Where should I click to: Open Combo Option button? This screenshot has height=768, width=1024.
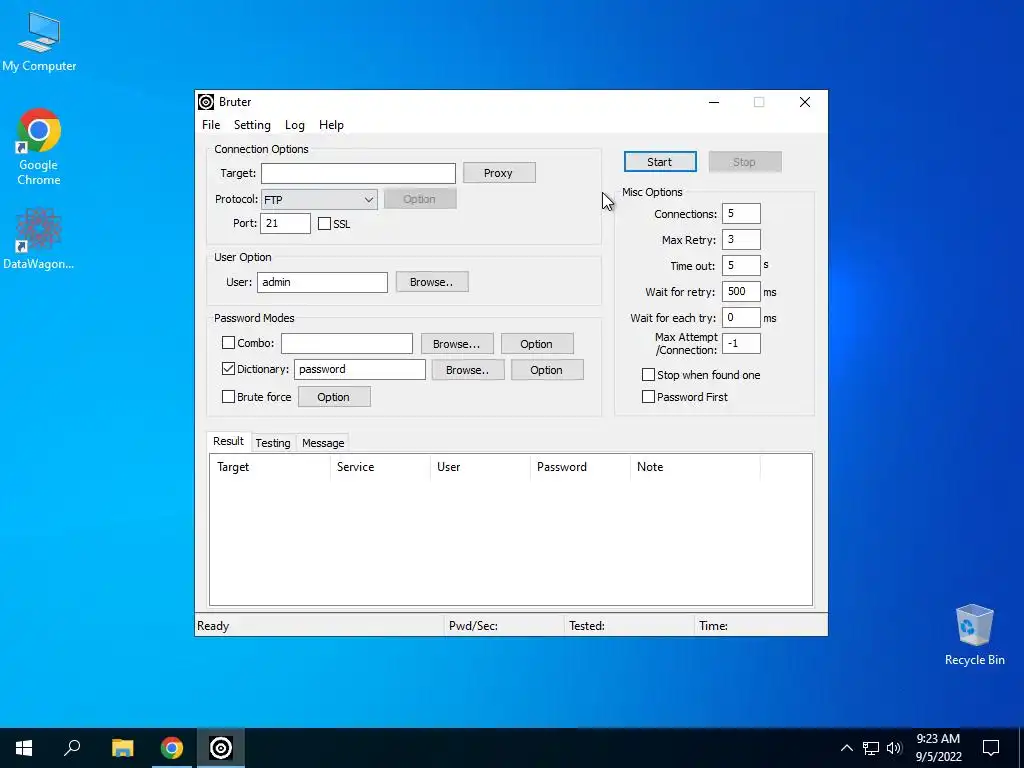537,344
